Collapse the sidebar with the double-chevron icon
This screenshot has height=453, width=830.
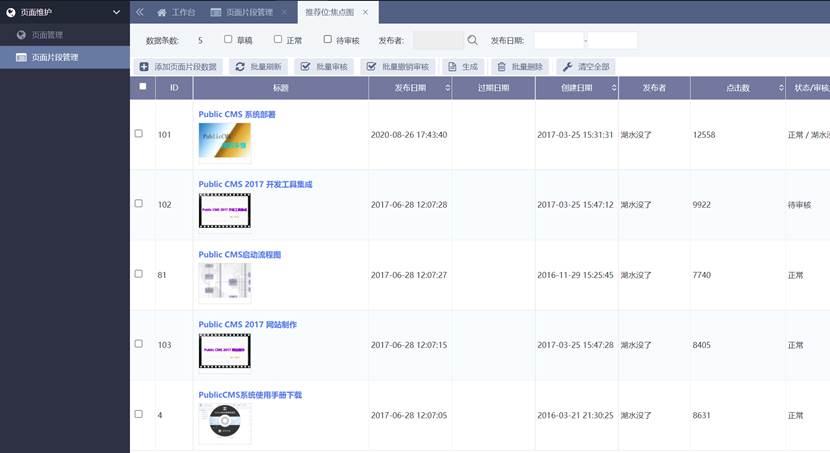pos(140,12)
